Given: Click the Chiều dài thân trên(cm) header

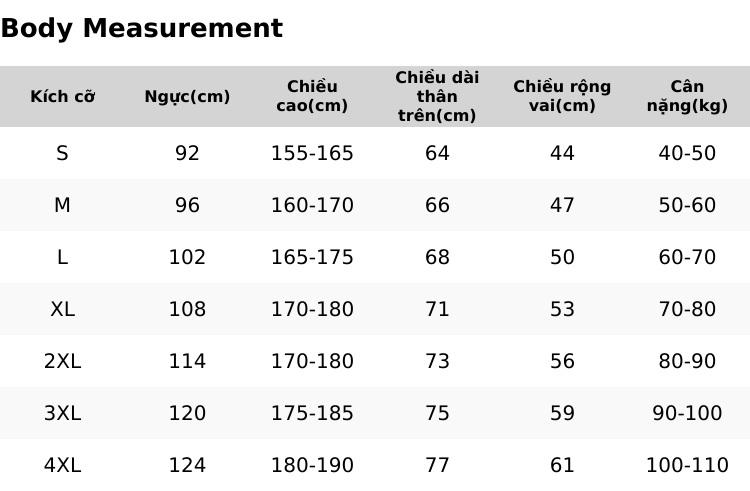Looking at the screenshot, I should click(437, 96).
